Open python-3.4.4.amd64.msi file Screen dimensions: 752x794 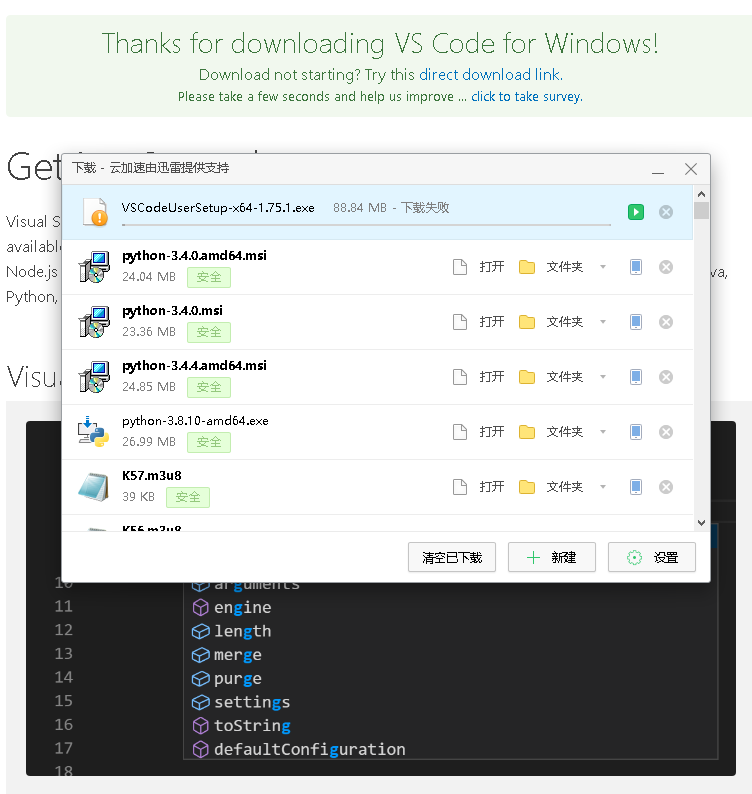tap(479, 377)
